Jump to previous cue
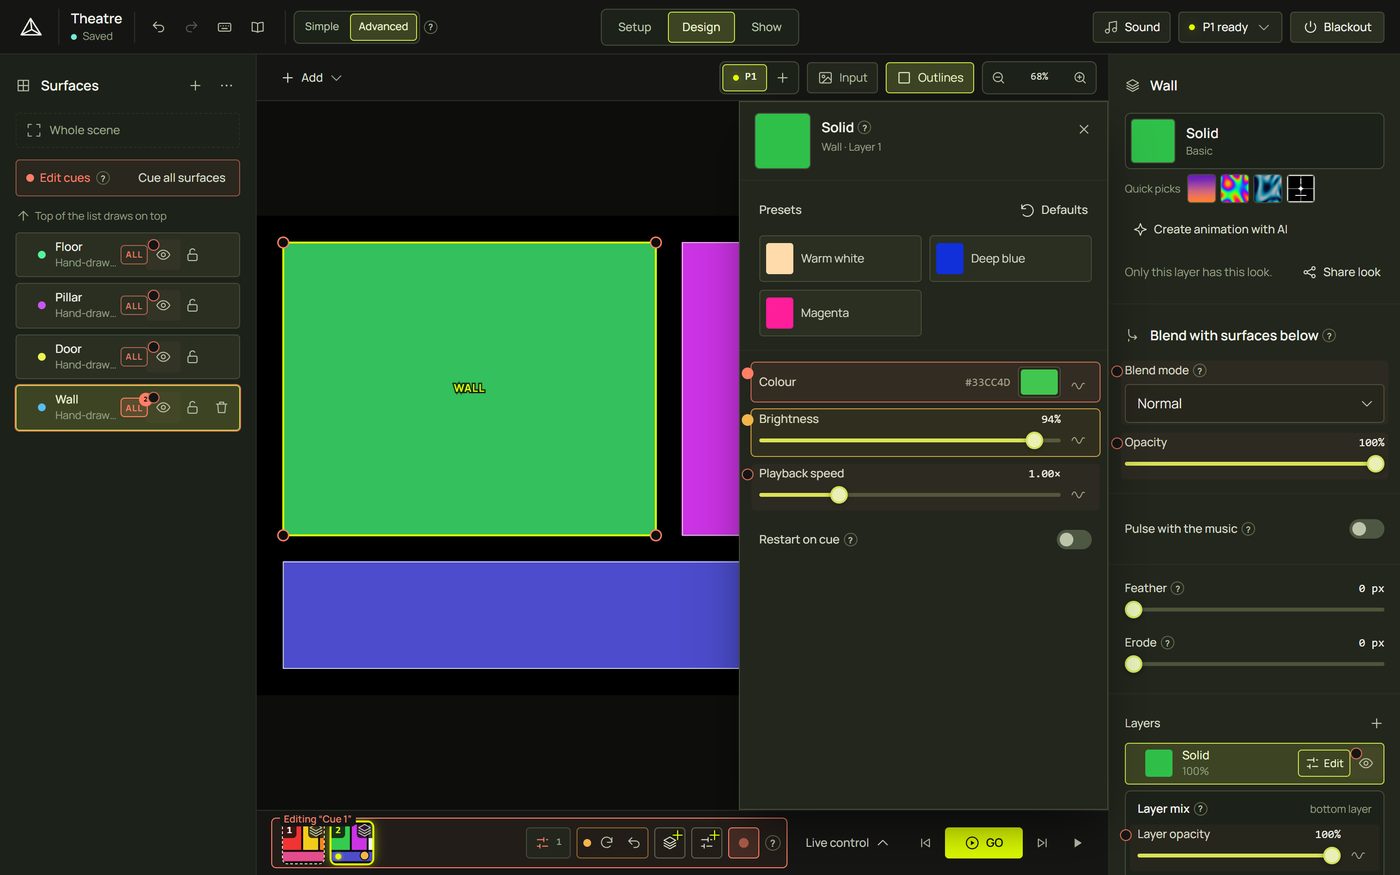This screenshot has width=1400, height=875. pyautogui.click(x=925, y=843)
